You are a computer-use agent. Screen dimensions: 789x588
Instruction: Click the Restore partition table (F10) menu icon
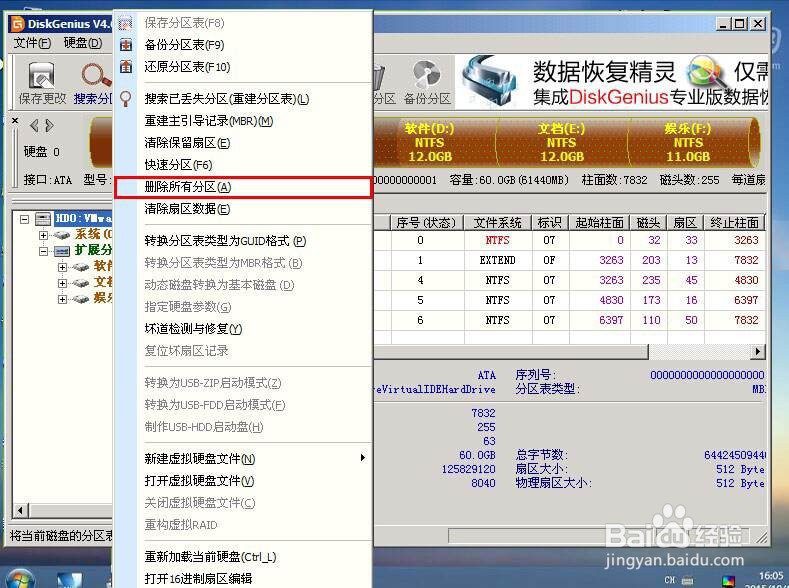tap(126, 66)
